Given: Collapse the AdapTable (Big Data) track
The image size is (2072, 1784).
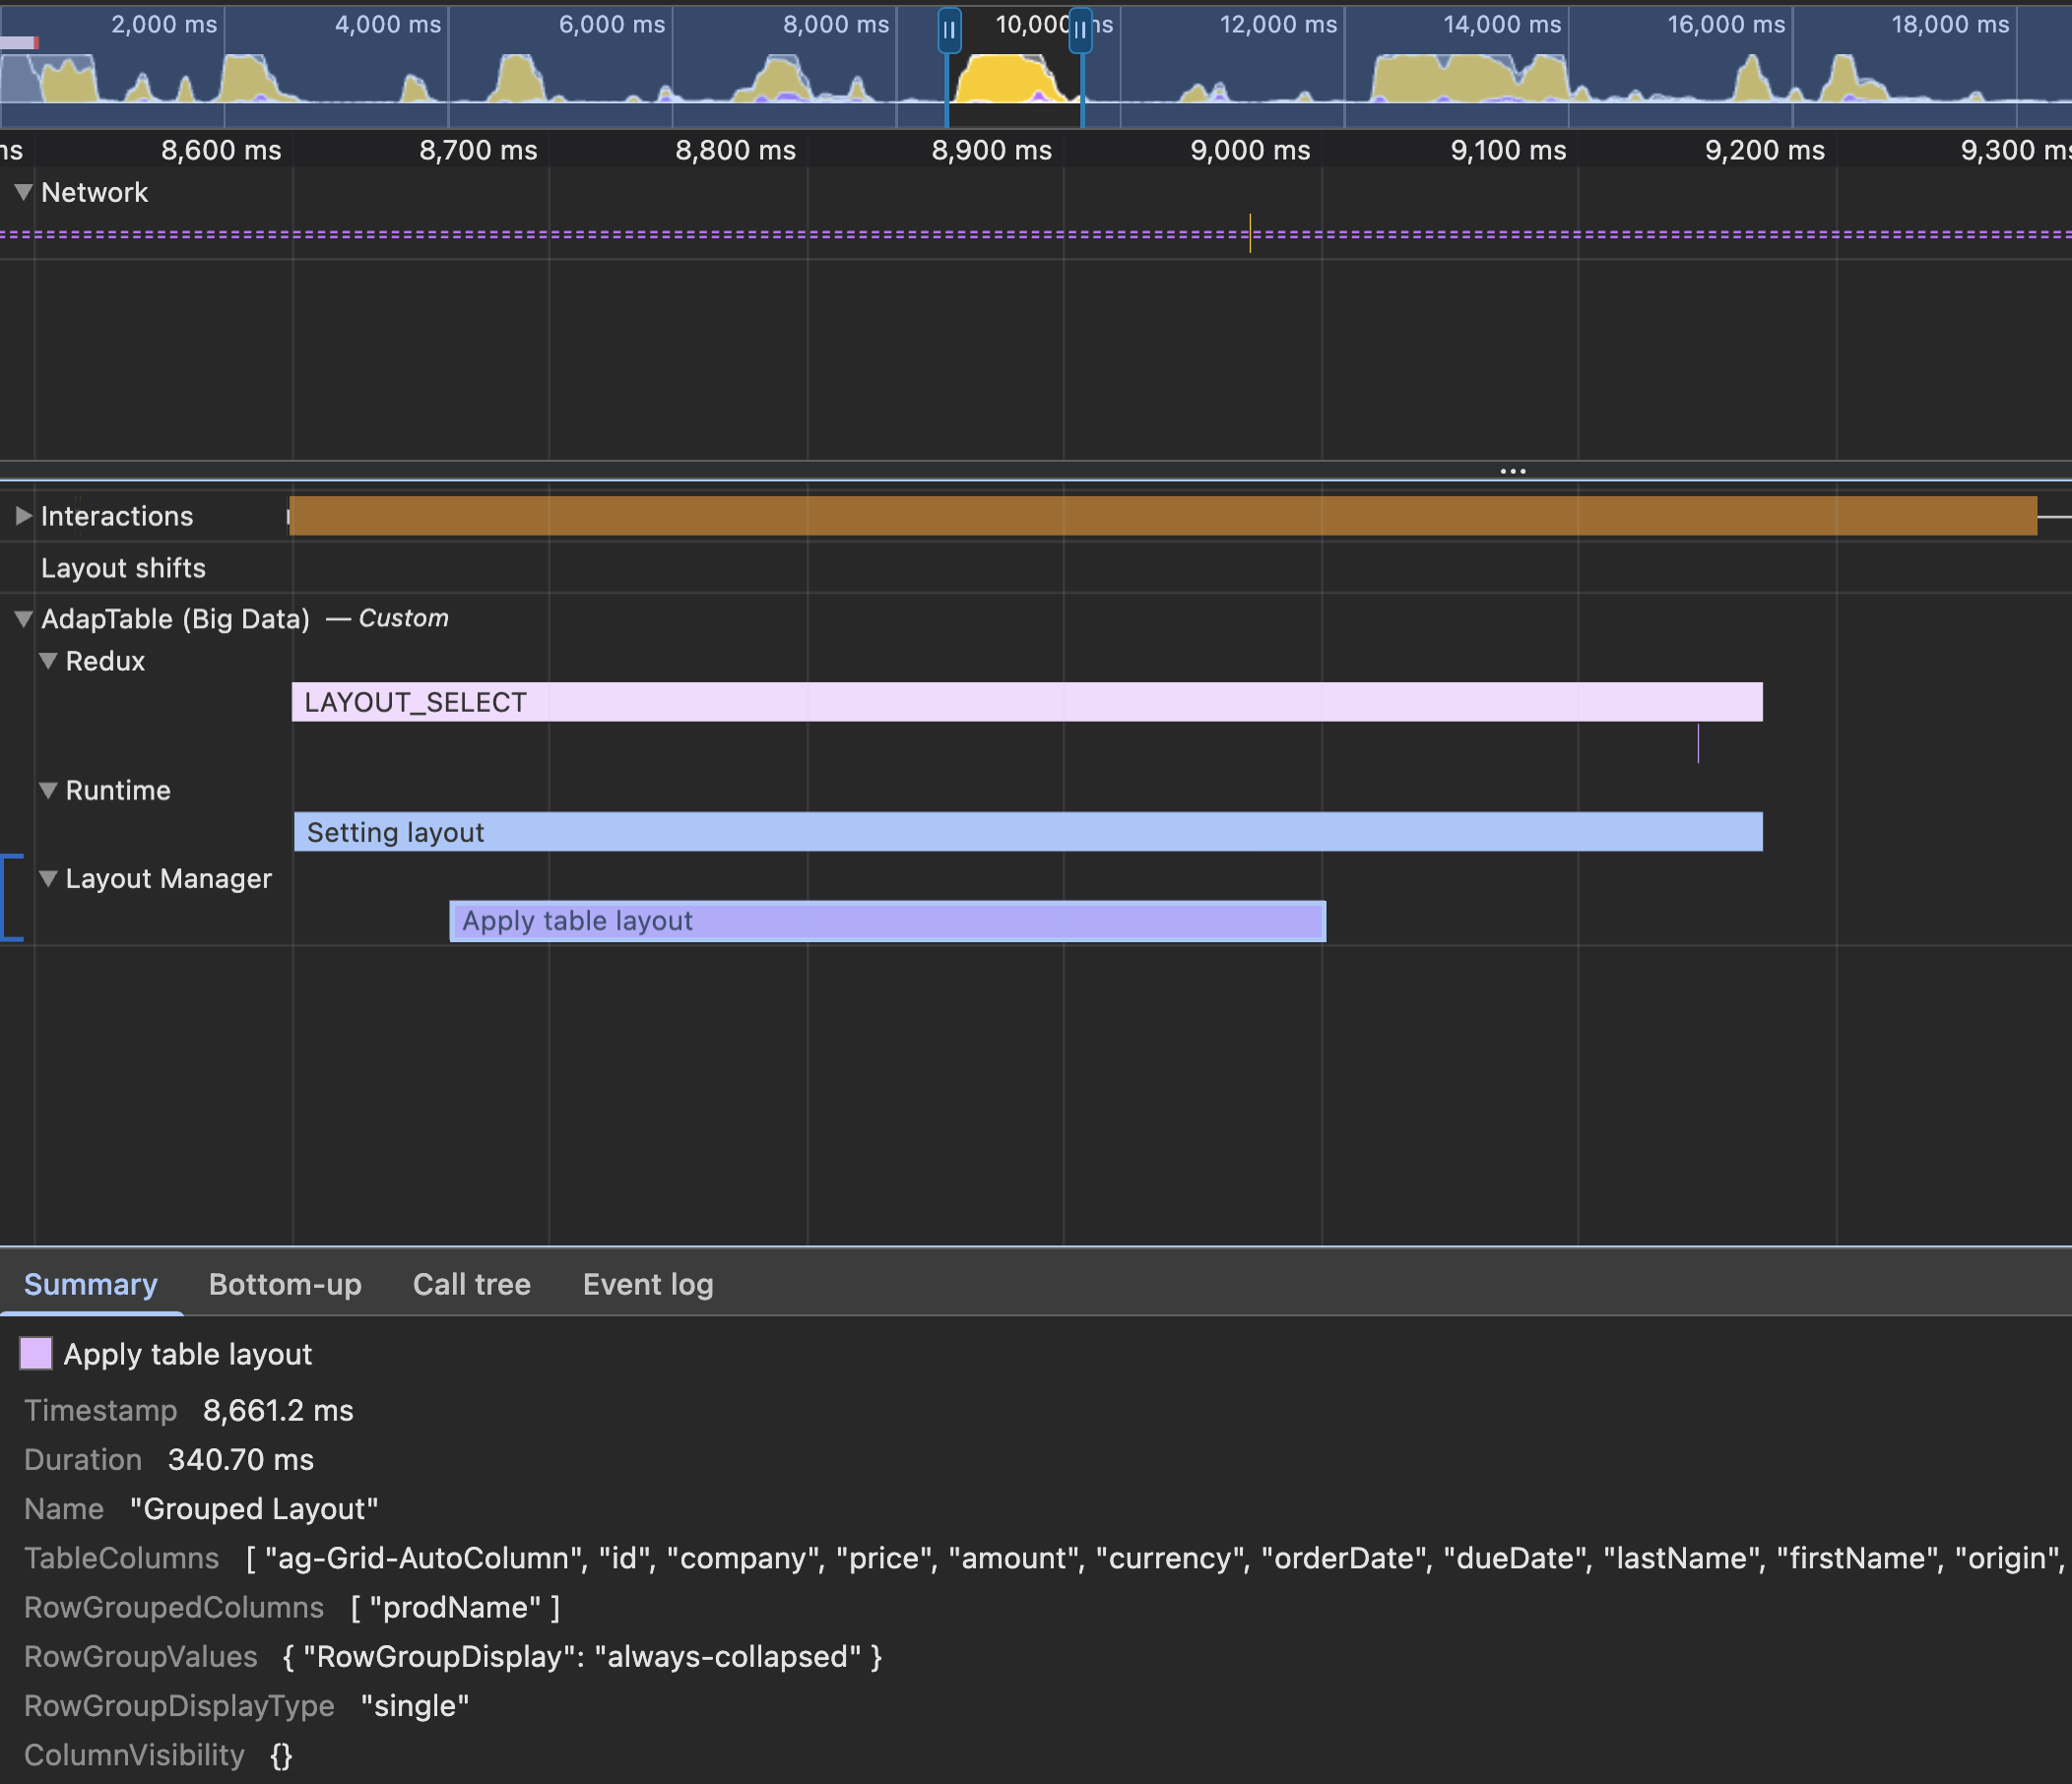Looking at the screenshot, I should coord(24,619).
